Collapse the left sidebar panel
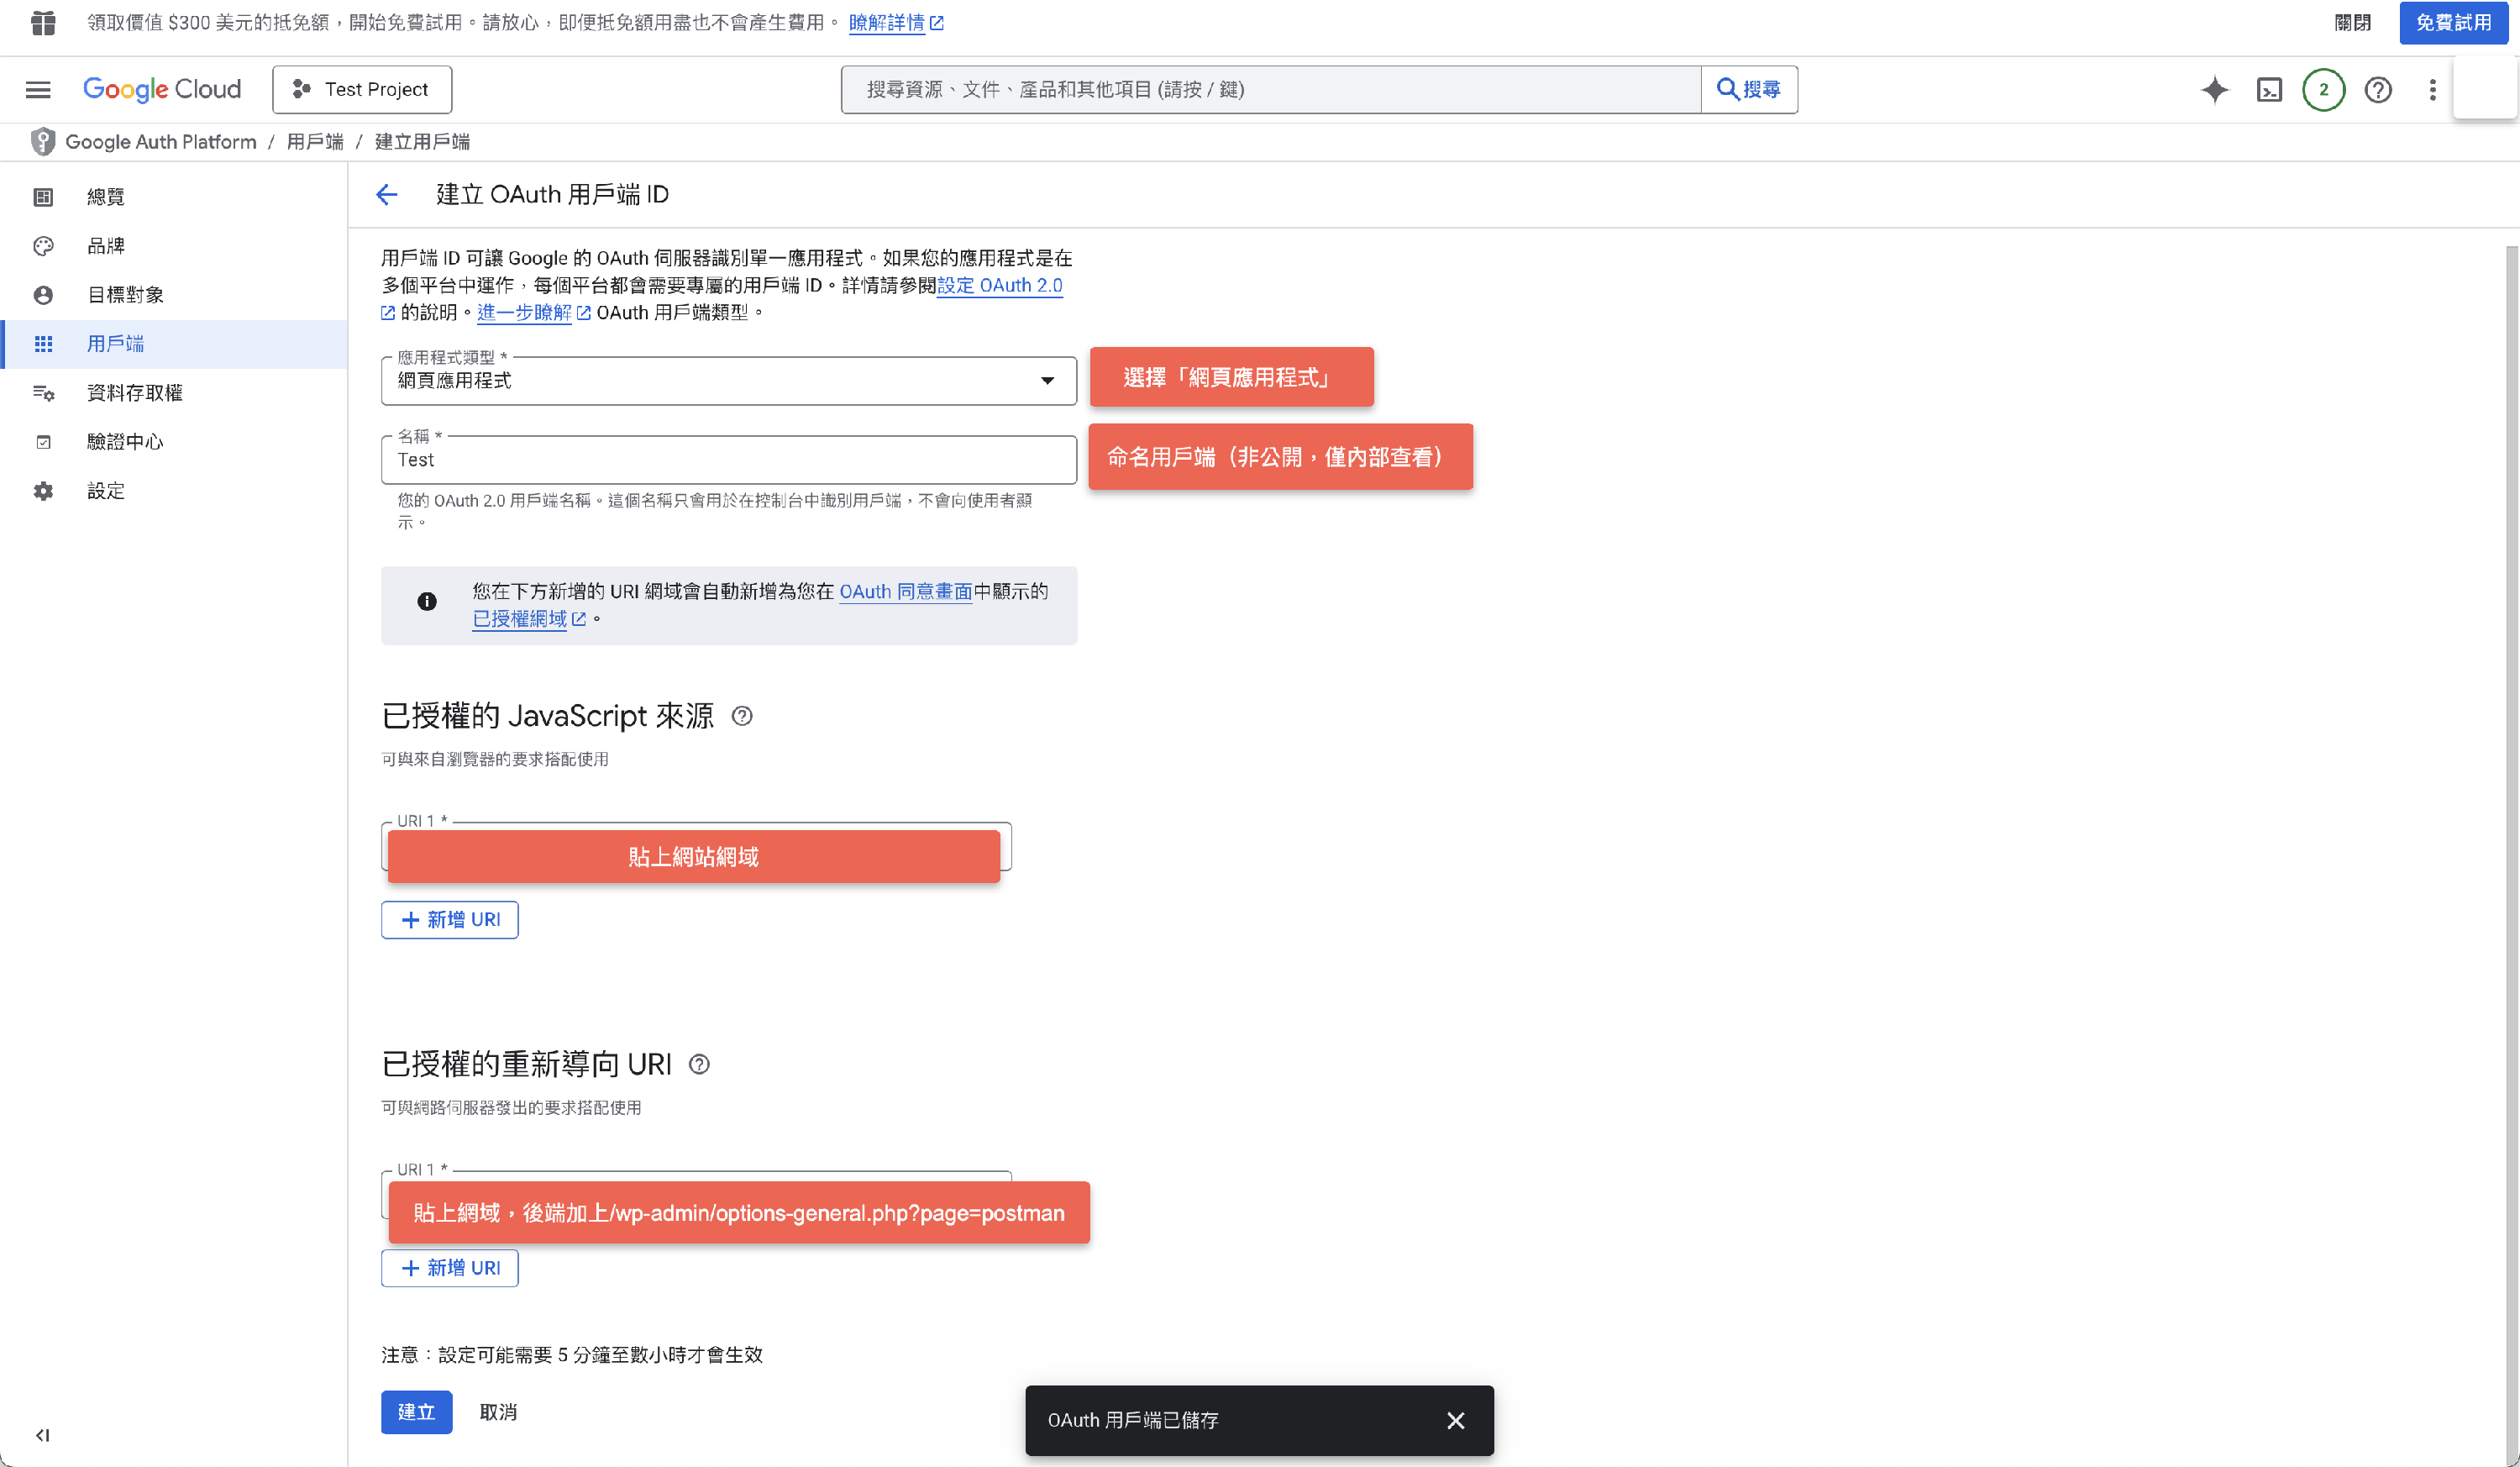 click(x=42, y=1435)
